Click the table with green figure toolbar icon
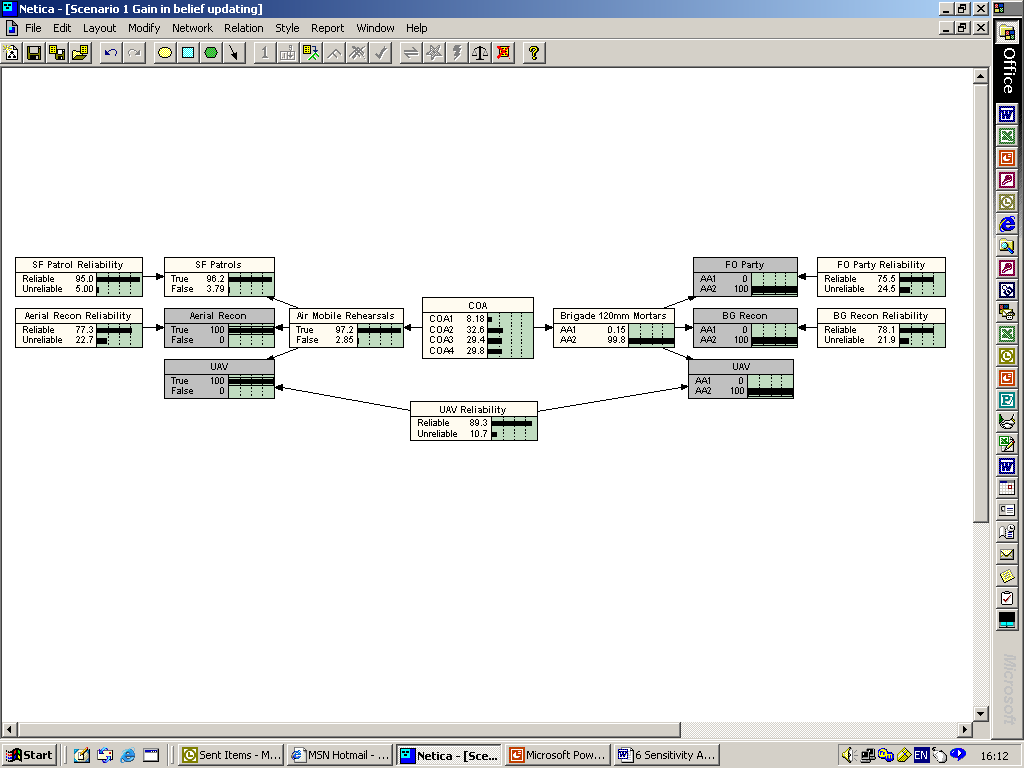The width and height of the screenshot is (1024, 768). pos(311,53)
